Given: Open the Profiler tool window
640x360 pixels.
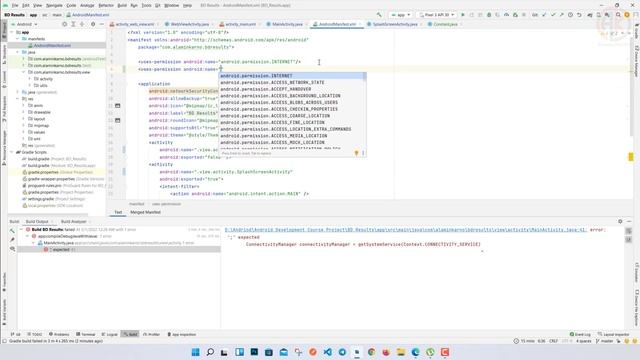Looking at the screenshot, I should [x=151, y=334].
